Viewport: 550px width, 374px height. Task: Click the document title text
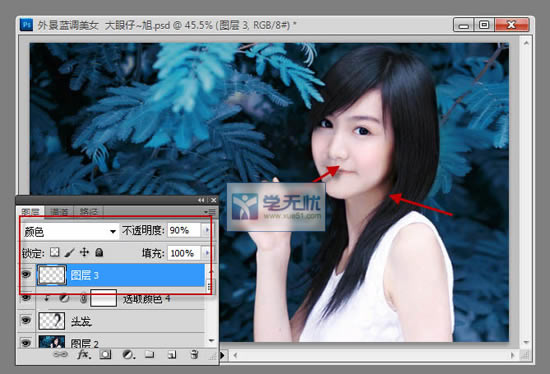[167, 25]
